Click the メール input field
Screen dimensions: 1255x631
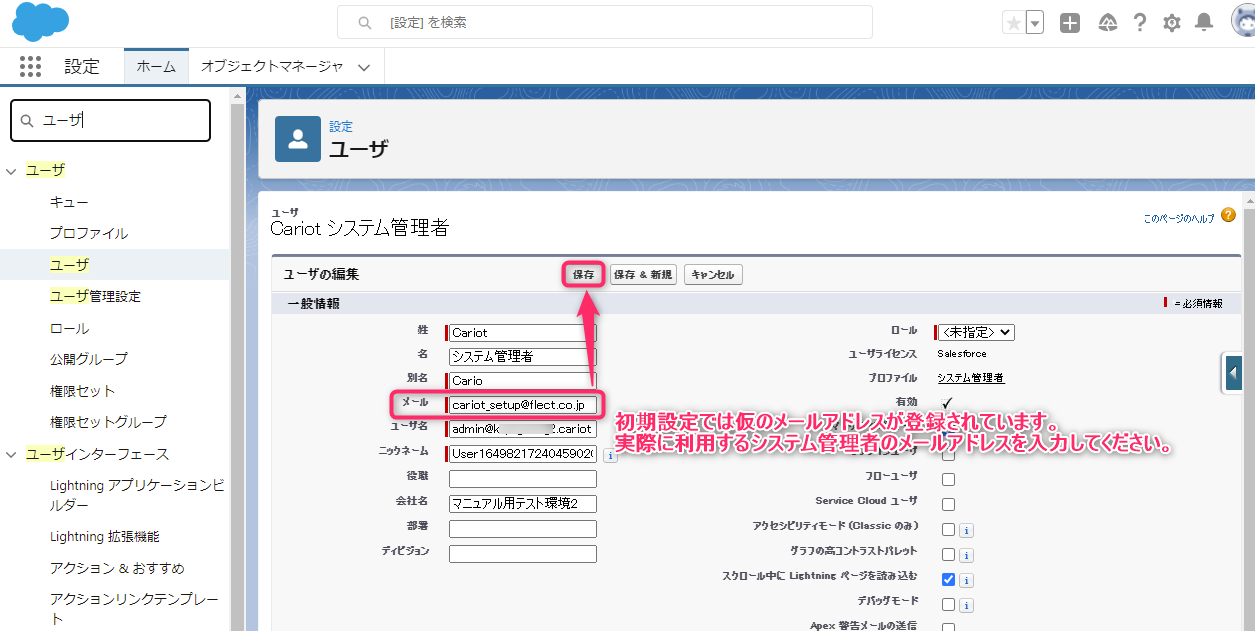(x=523, y=405)
